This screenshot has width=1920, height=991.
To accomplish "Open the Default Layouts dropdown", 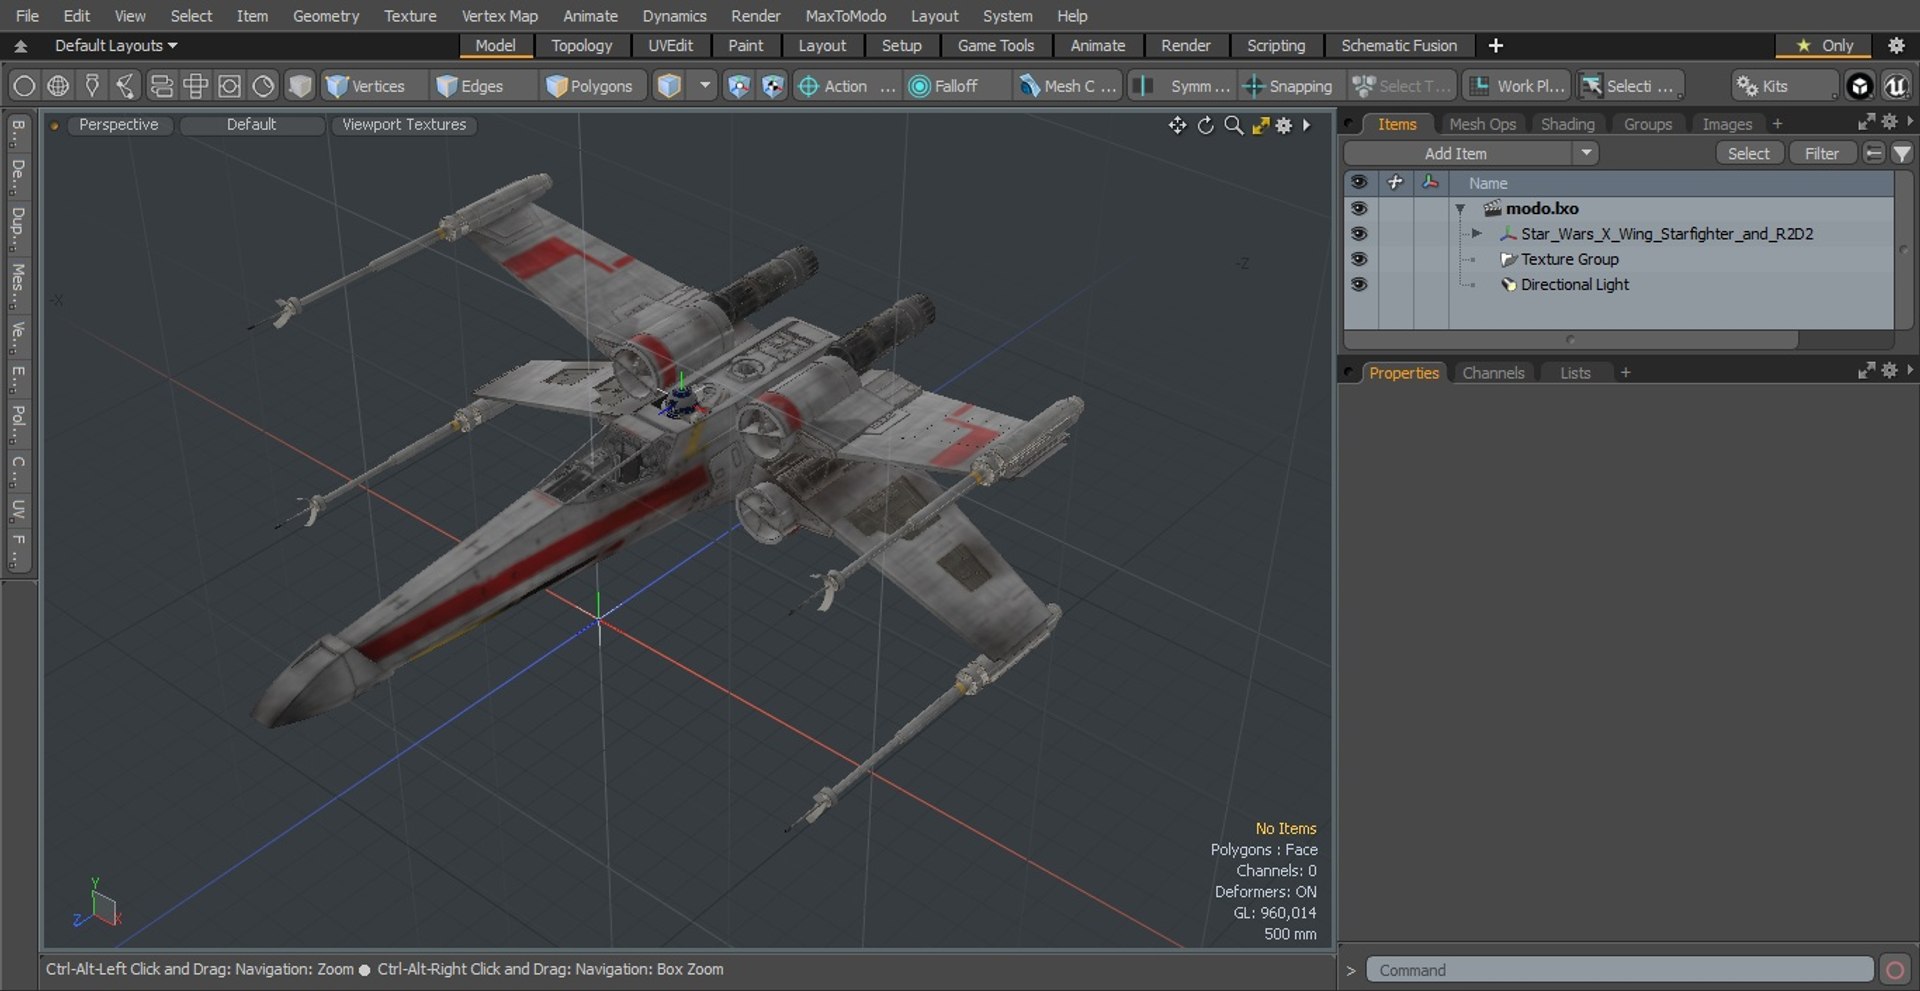I will [116, 46].
